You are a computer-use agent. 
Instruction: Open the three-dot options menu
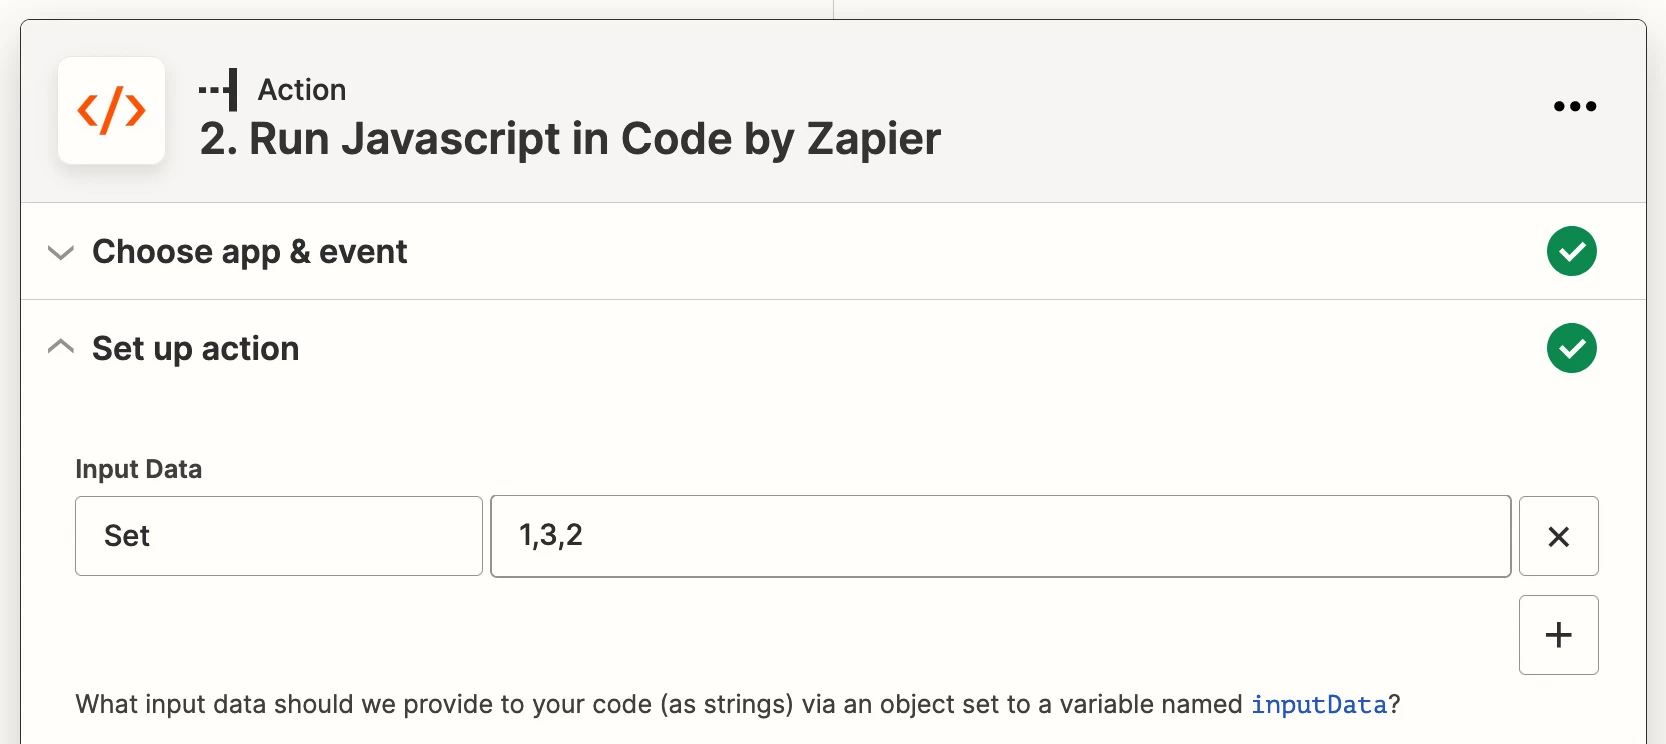1574,107
